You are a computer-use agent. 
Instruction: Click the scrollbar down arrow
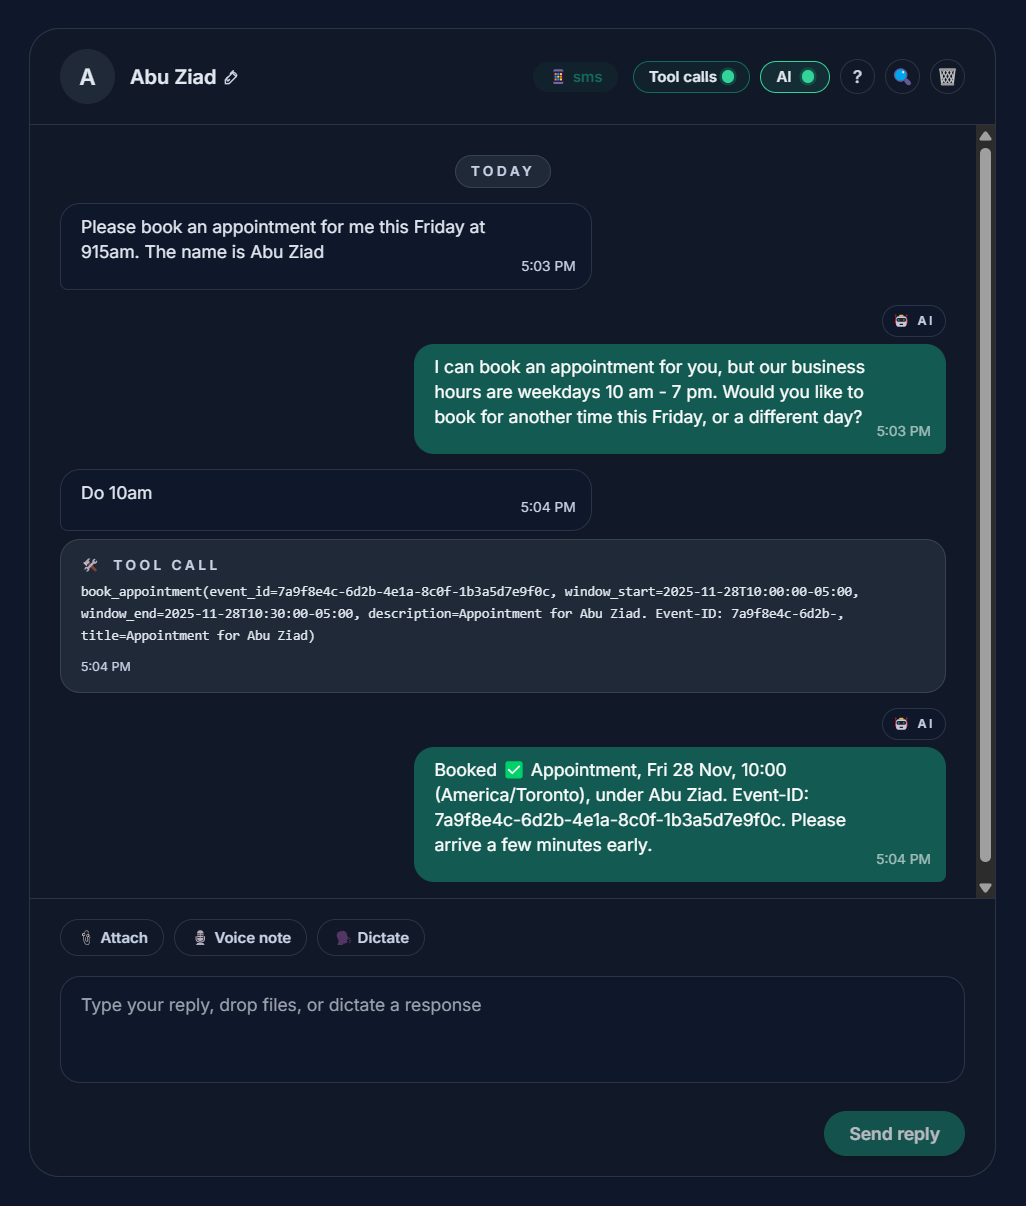coord(985,887)
